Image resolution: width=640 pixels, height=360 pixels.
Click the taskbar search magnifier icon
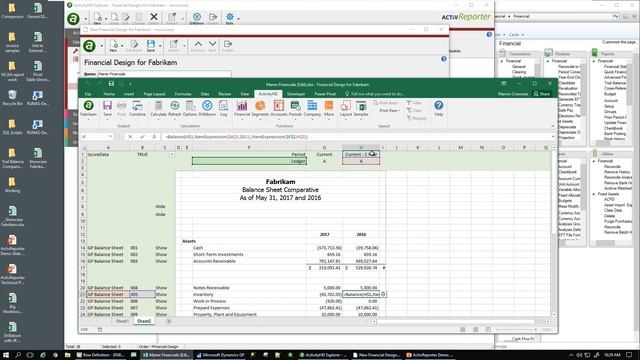[x=18, y=355]
